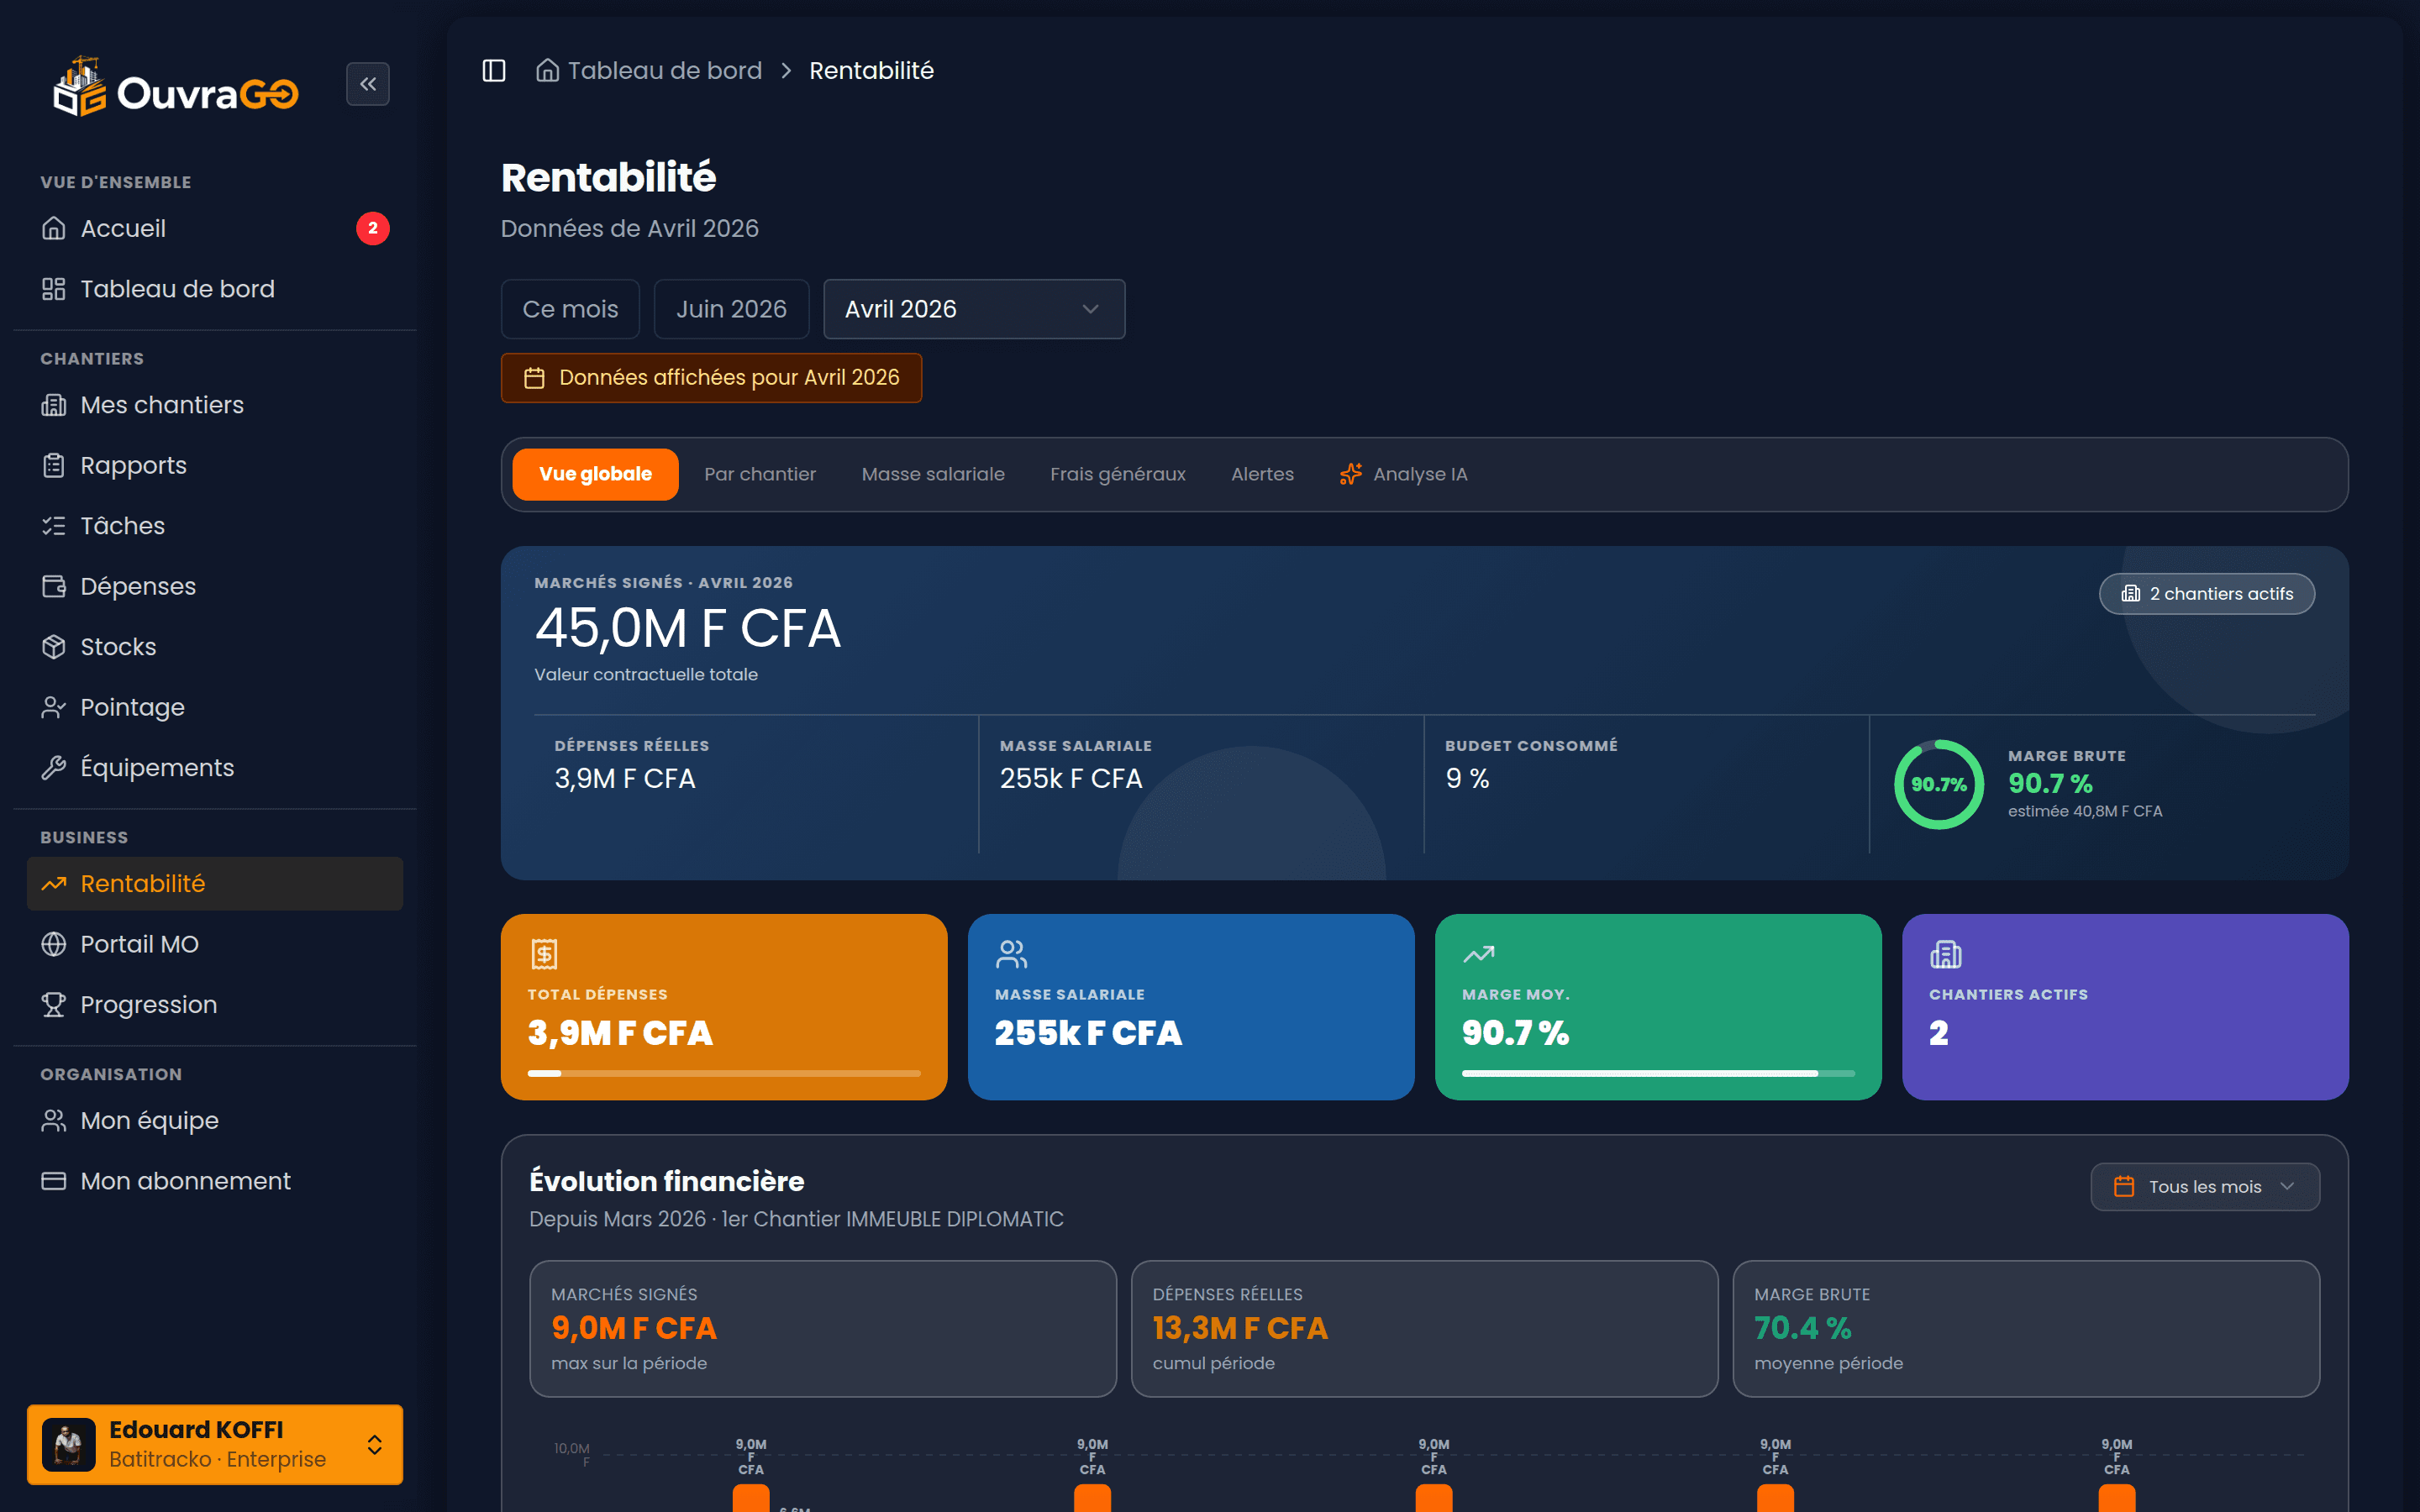Collapse the sidebar with double-chevron button

tap(367, 84)
